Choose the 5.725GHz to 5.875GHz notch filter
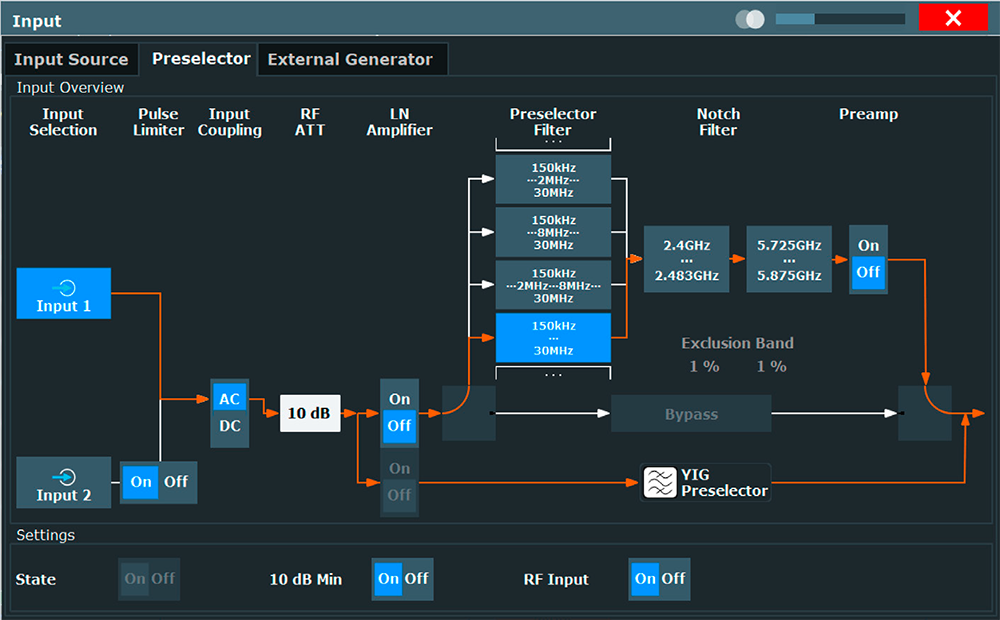1000x620 pixels. tap(788, 259)
